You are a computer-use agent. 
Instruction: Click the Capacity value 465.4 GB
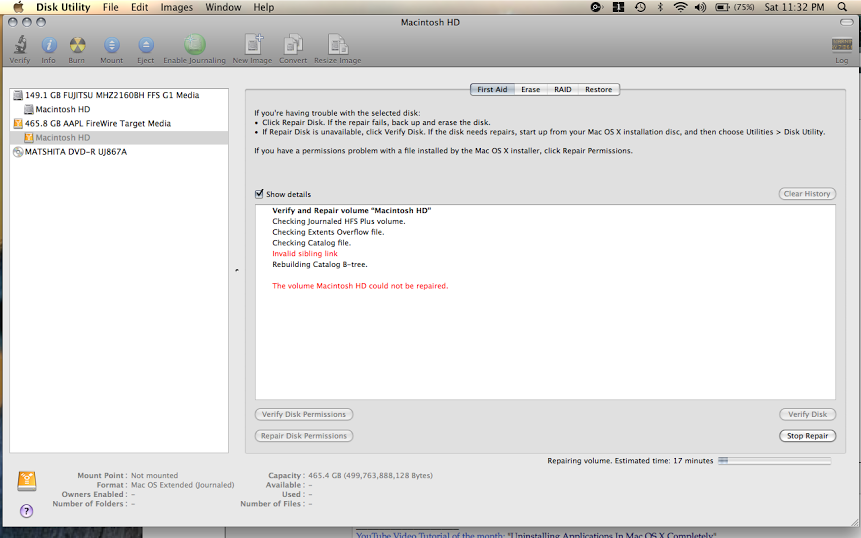coord(370,475)
